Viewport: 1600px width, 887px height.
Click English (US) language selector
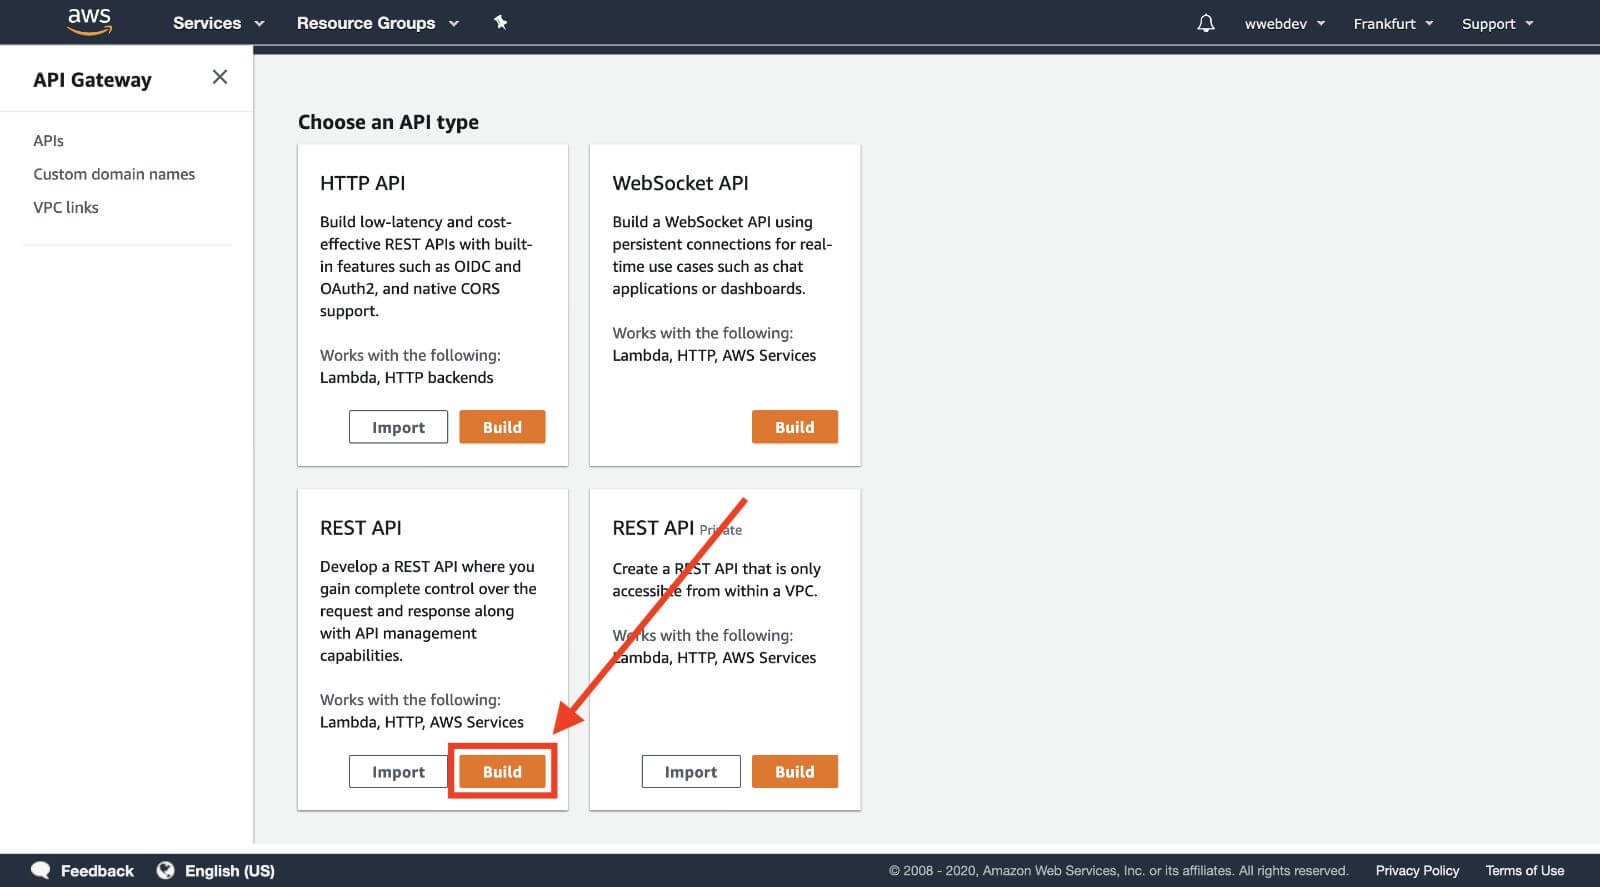point(230,871)
